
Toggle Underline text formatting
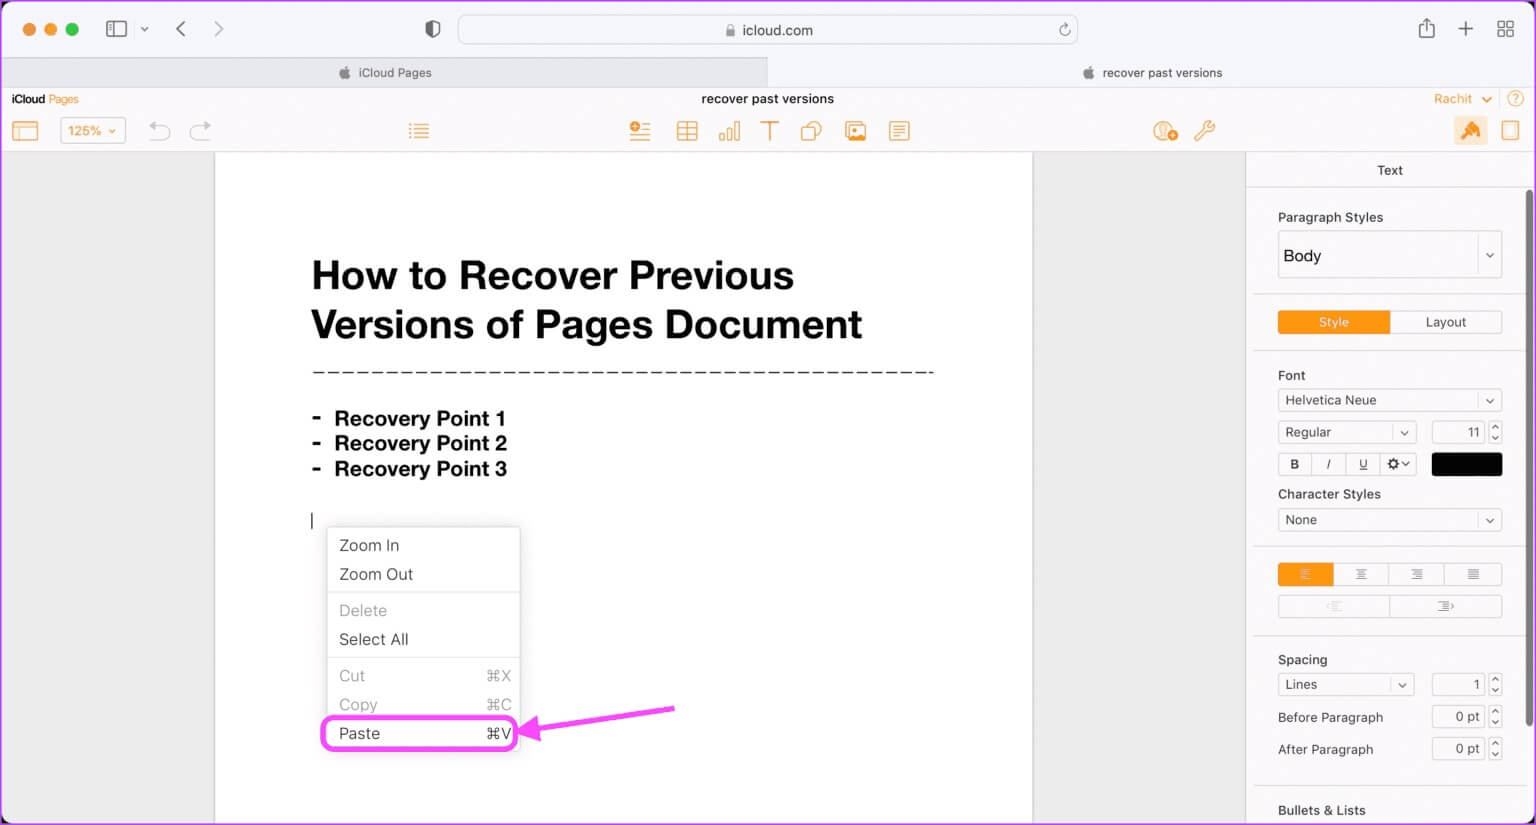point(1363,464)
